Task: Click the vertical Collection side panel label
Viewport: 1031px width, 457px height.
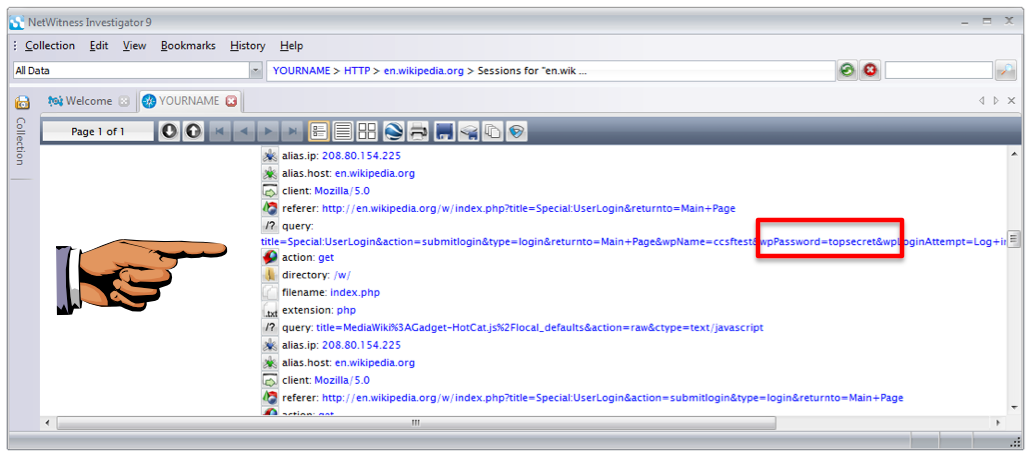Action: [x=20, y=141]
